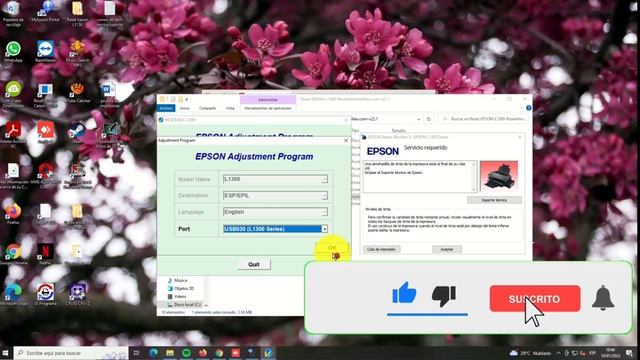The height and width of the screenshot is (360, 640).
Task: Switch to the Inicio ribbon tab
Action: click(x=185, y=108)
